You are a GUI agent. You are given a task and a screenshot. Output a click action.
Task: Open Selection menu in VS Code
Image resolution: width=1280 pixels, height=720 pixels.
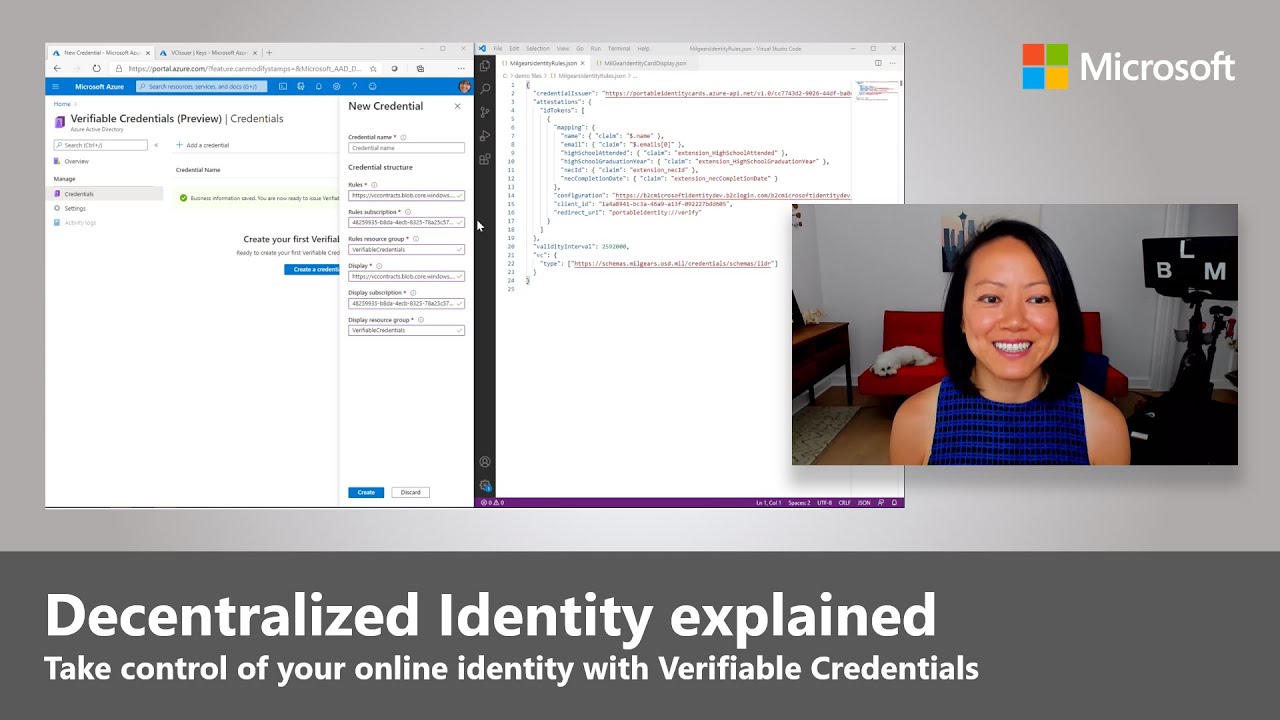tap(538, 48)
